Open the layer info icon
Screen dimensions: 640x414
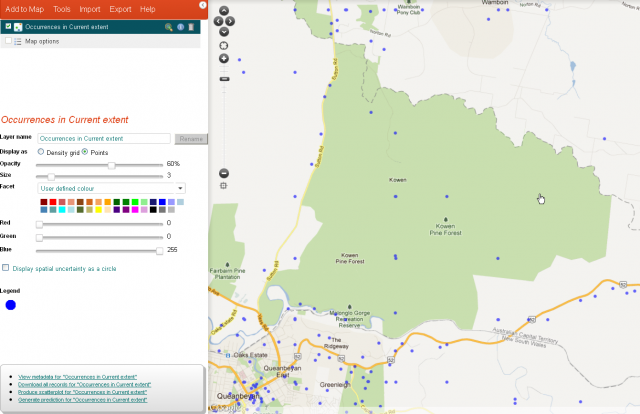tap(180, 26)
